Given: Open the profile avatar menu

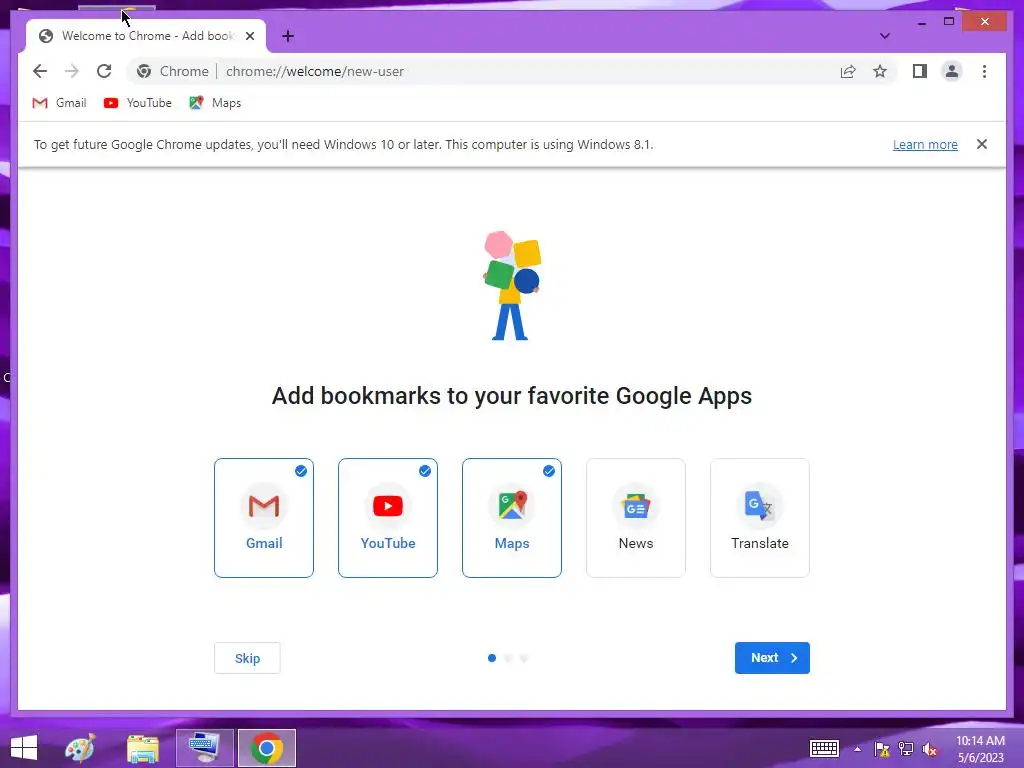Looking at the screenshot, I should point(952,71).
